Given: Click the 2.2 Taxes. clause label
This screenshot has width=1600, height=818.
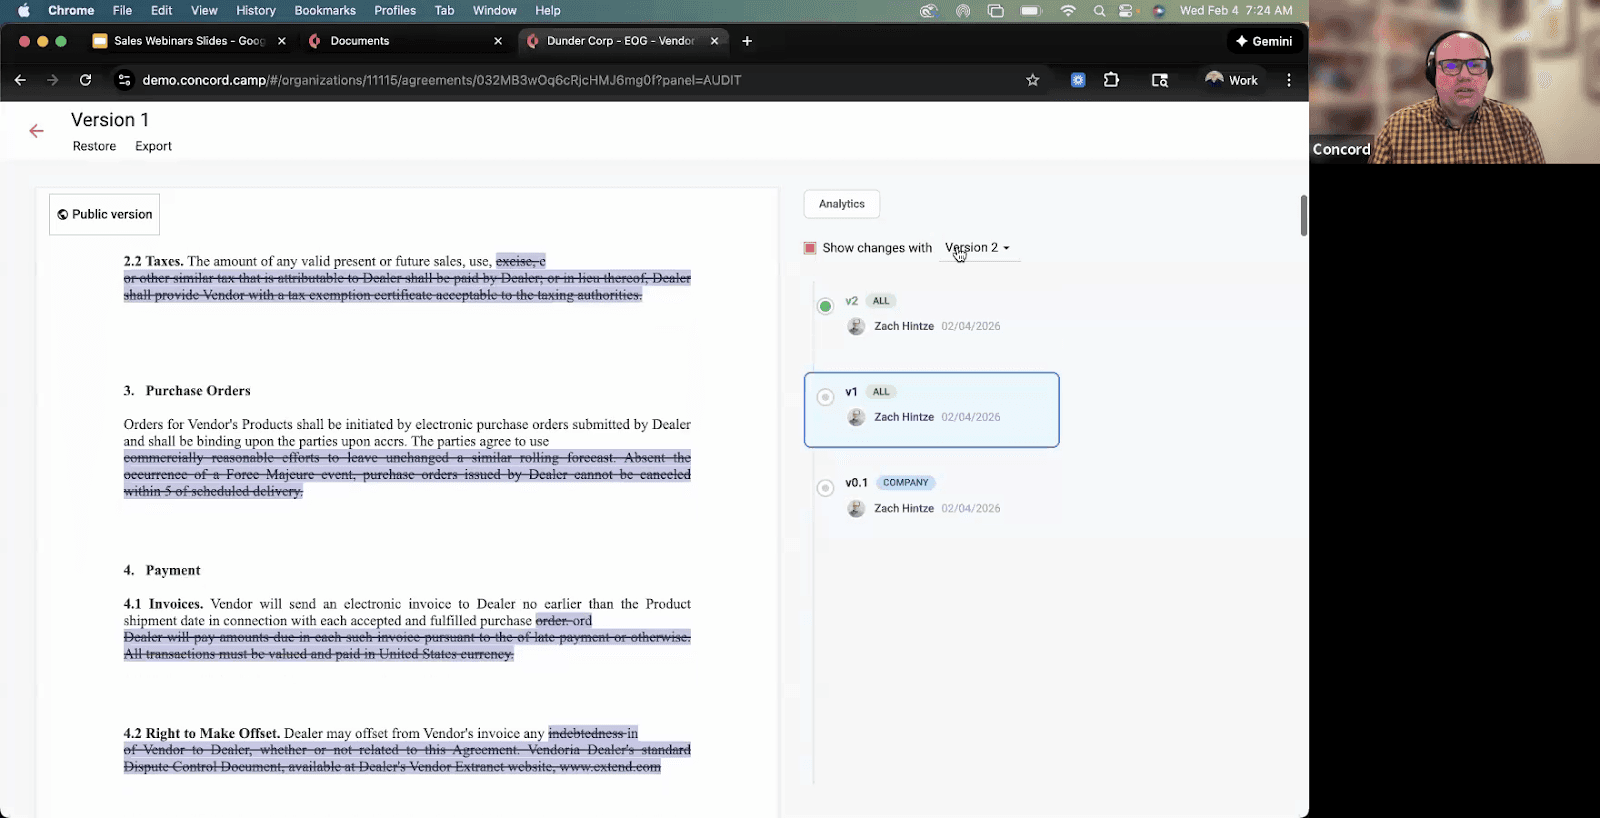Looking at the screenshot, I should coord(153,261).
